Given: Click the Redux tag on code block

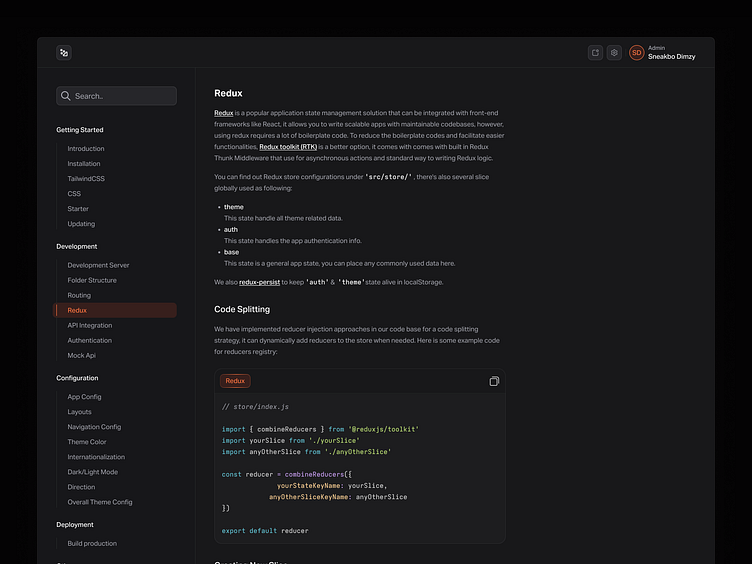Looking at the screenshot, I should (x=235, y=381).
